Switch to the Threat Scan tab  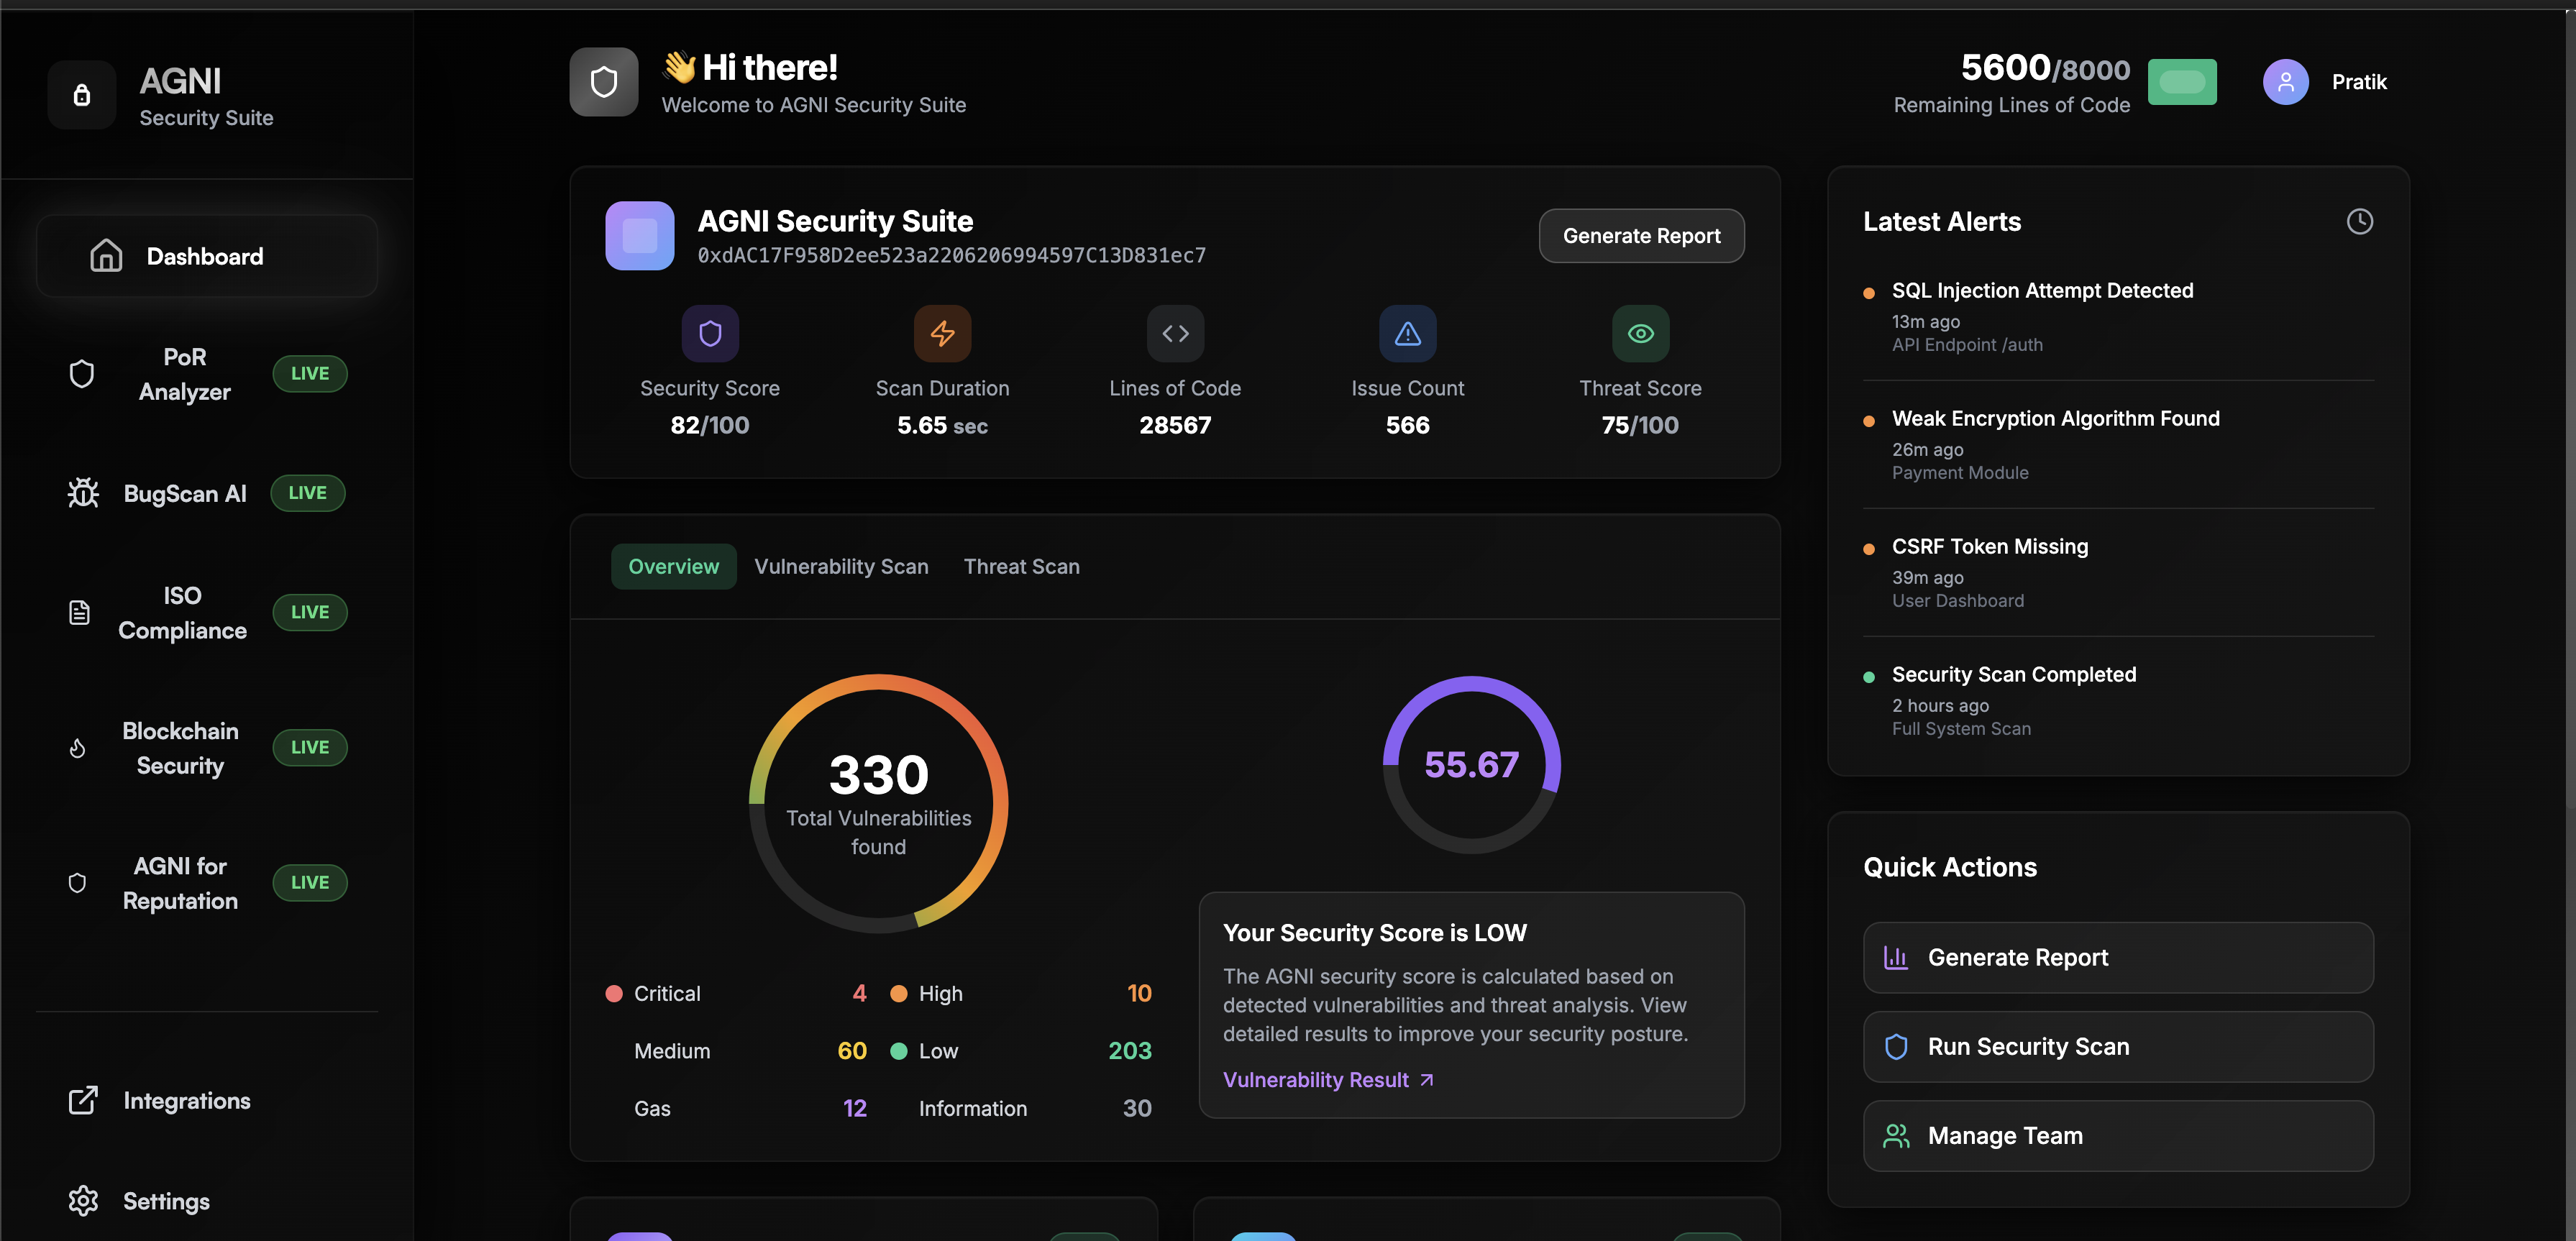[x=1021, y=566]
